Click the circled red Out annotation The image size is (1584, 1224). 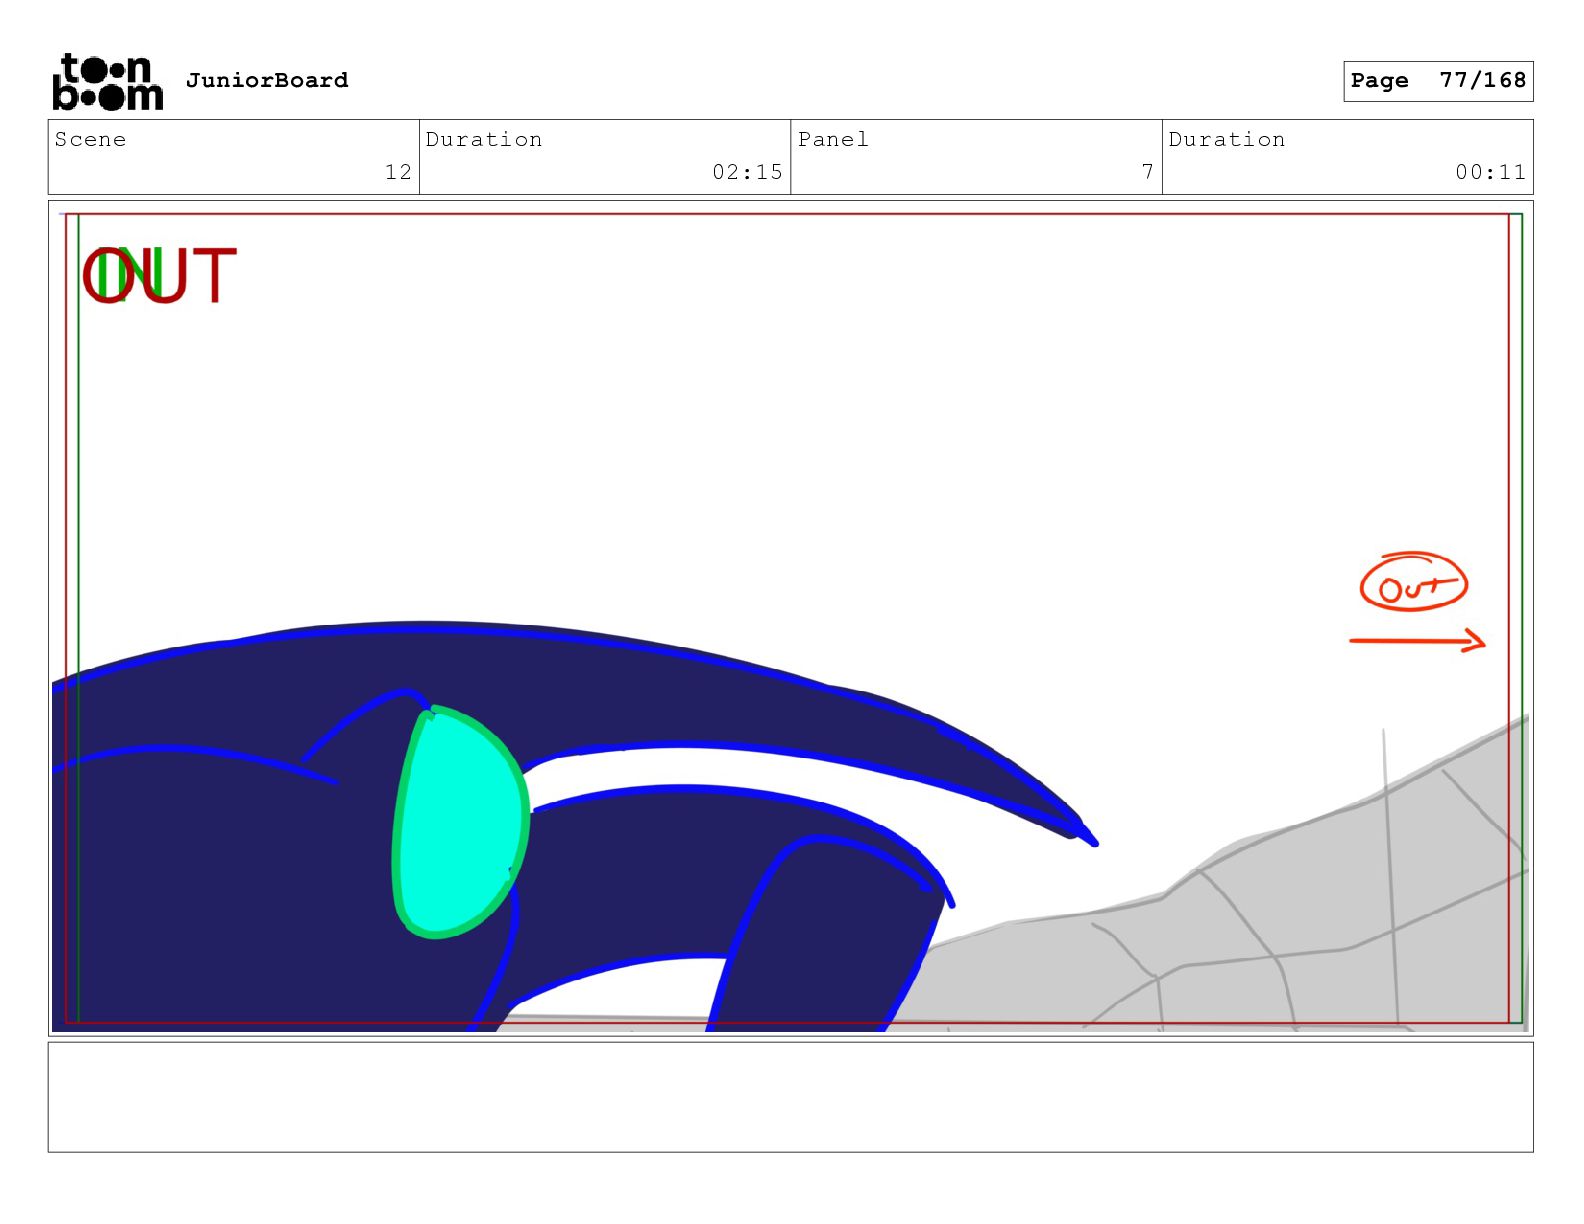[1413, 583]
